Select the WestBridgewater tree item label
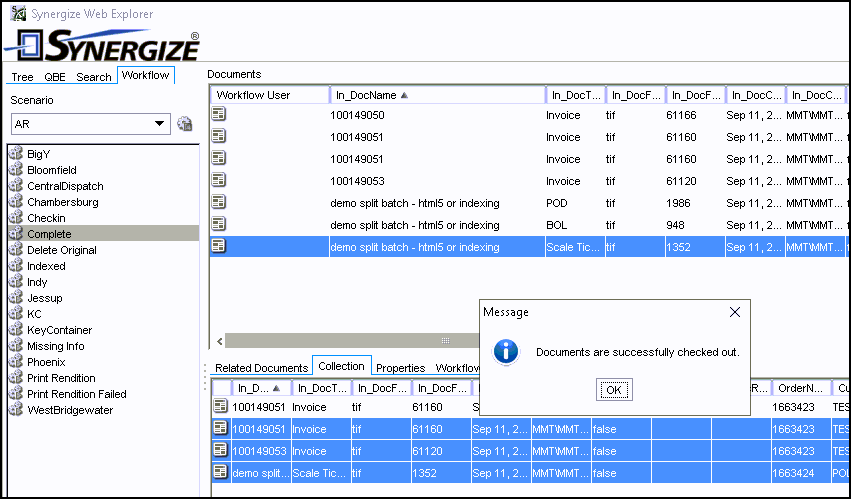 pyautogui.click(x=70, y=410)
